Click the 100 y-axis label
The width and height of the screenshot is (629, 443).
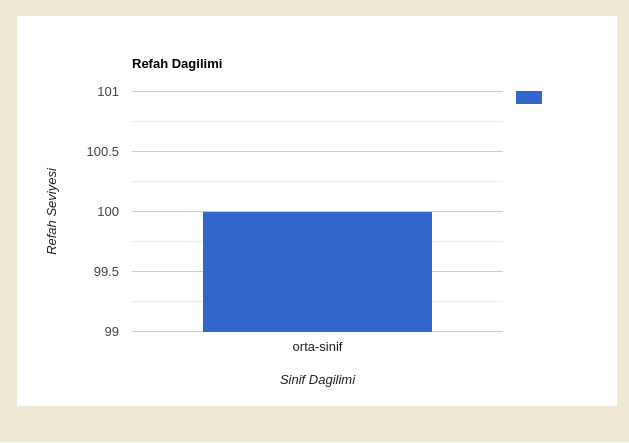click(108, 211)
